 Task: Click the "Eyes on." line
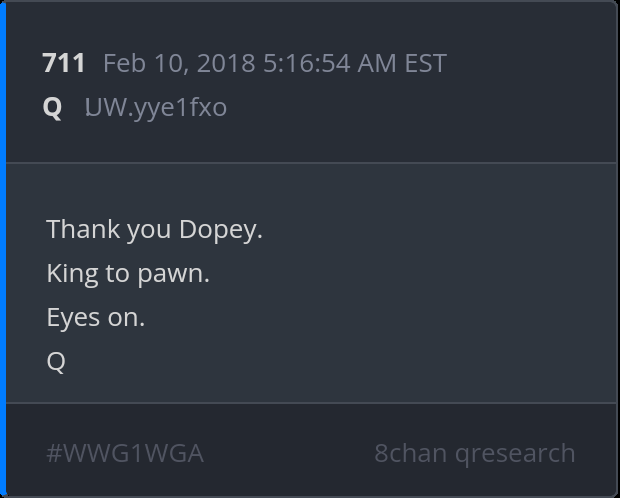click(95, 317)
